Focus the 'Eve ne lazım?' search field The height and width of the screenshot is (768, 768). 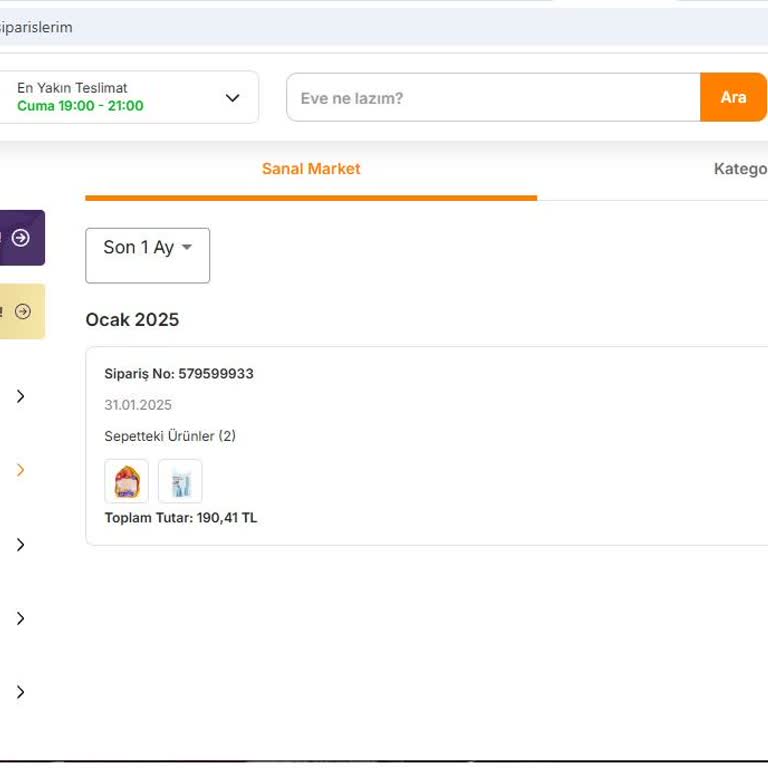click(493, 97)
